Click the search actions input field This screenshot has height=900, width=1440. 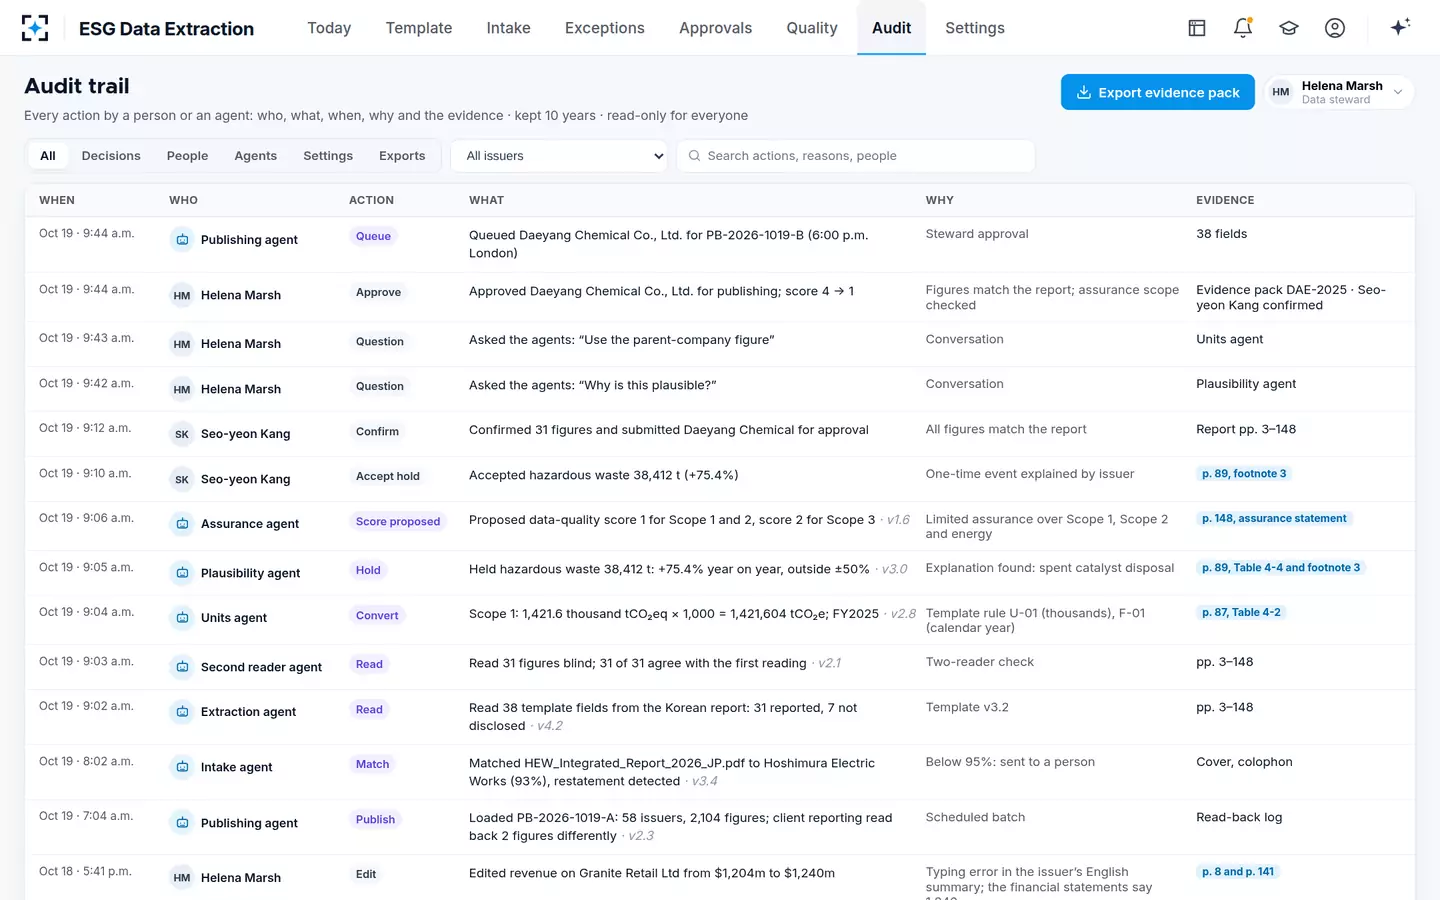click(x=856, y=156)
